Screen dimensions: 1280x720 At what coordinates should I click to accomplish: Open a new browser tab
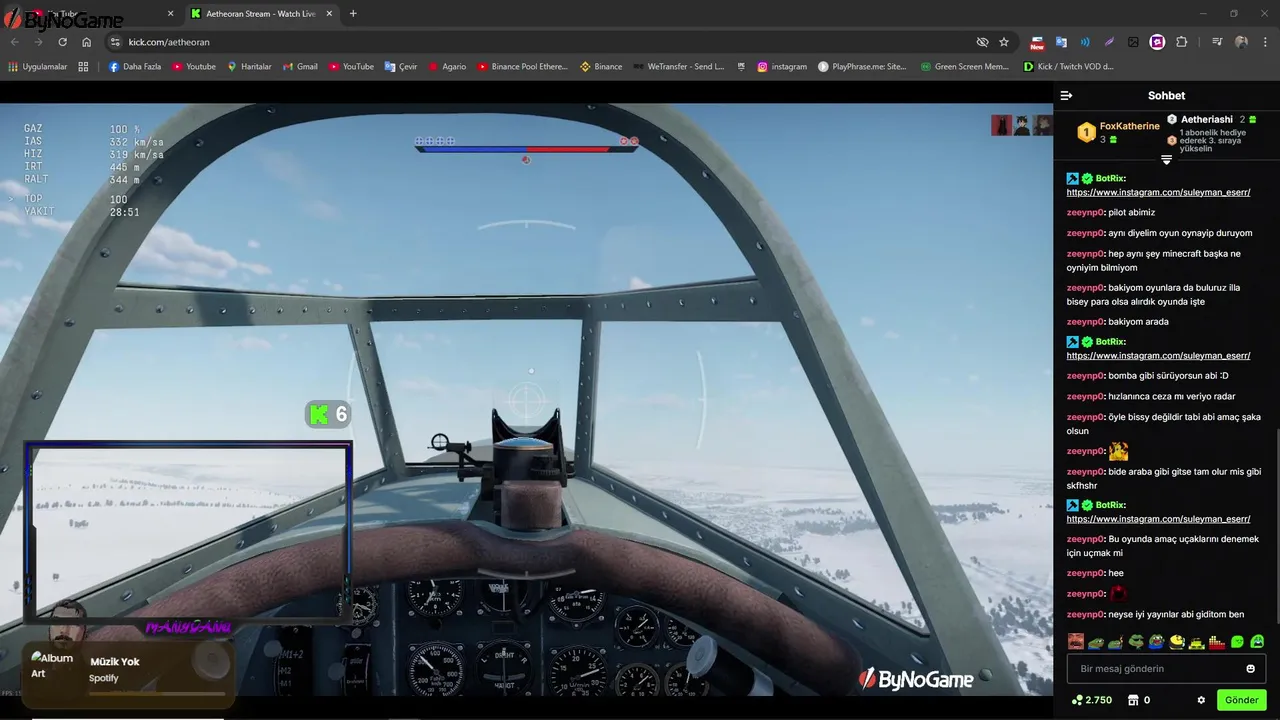(353, 14)
